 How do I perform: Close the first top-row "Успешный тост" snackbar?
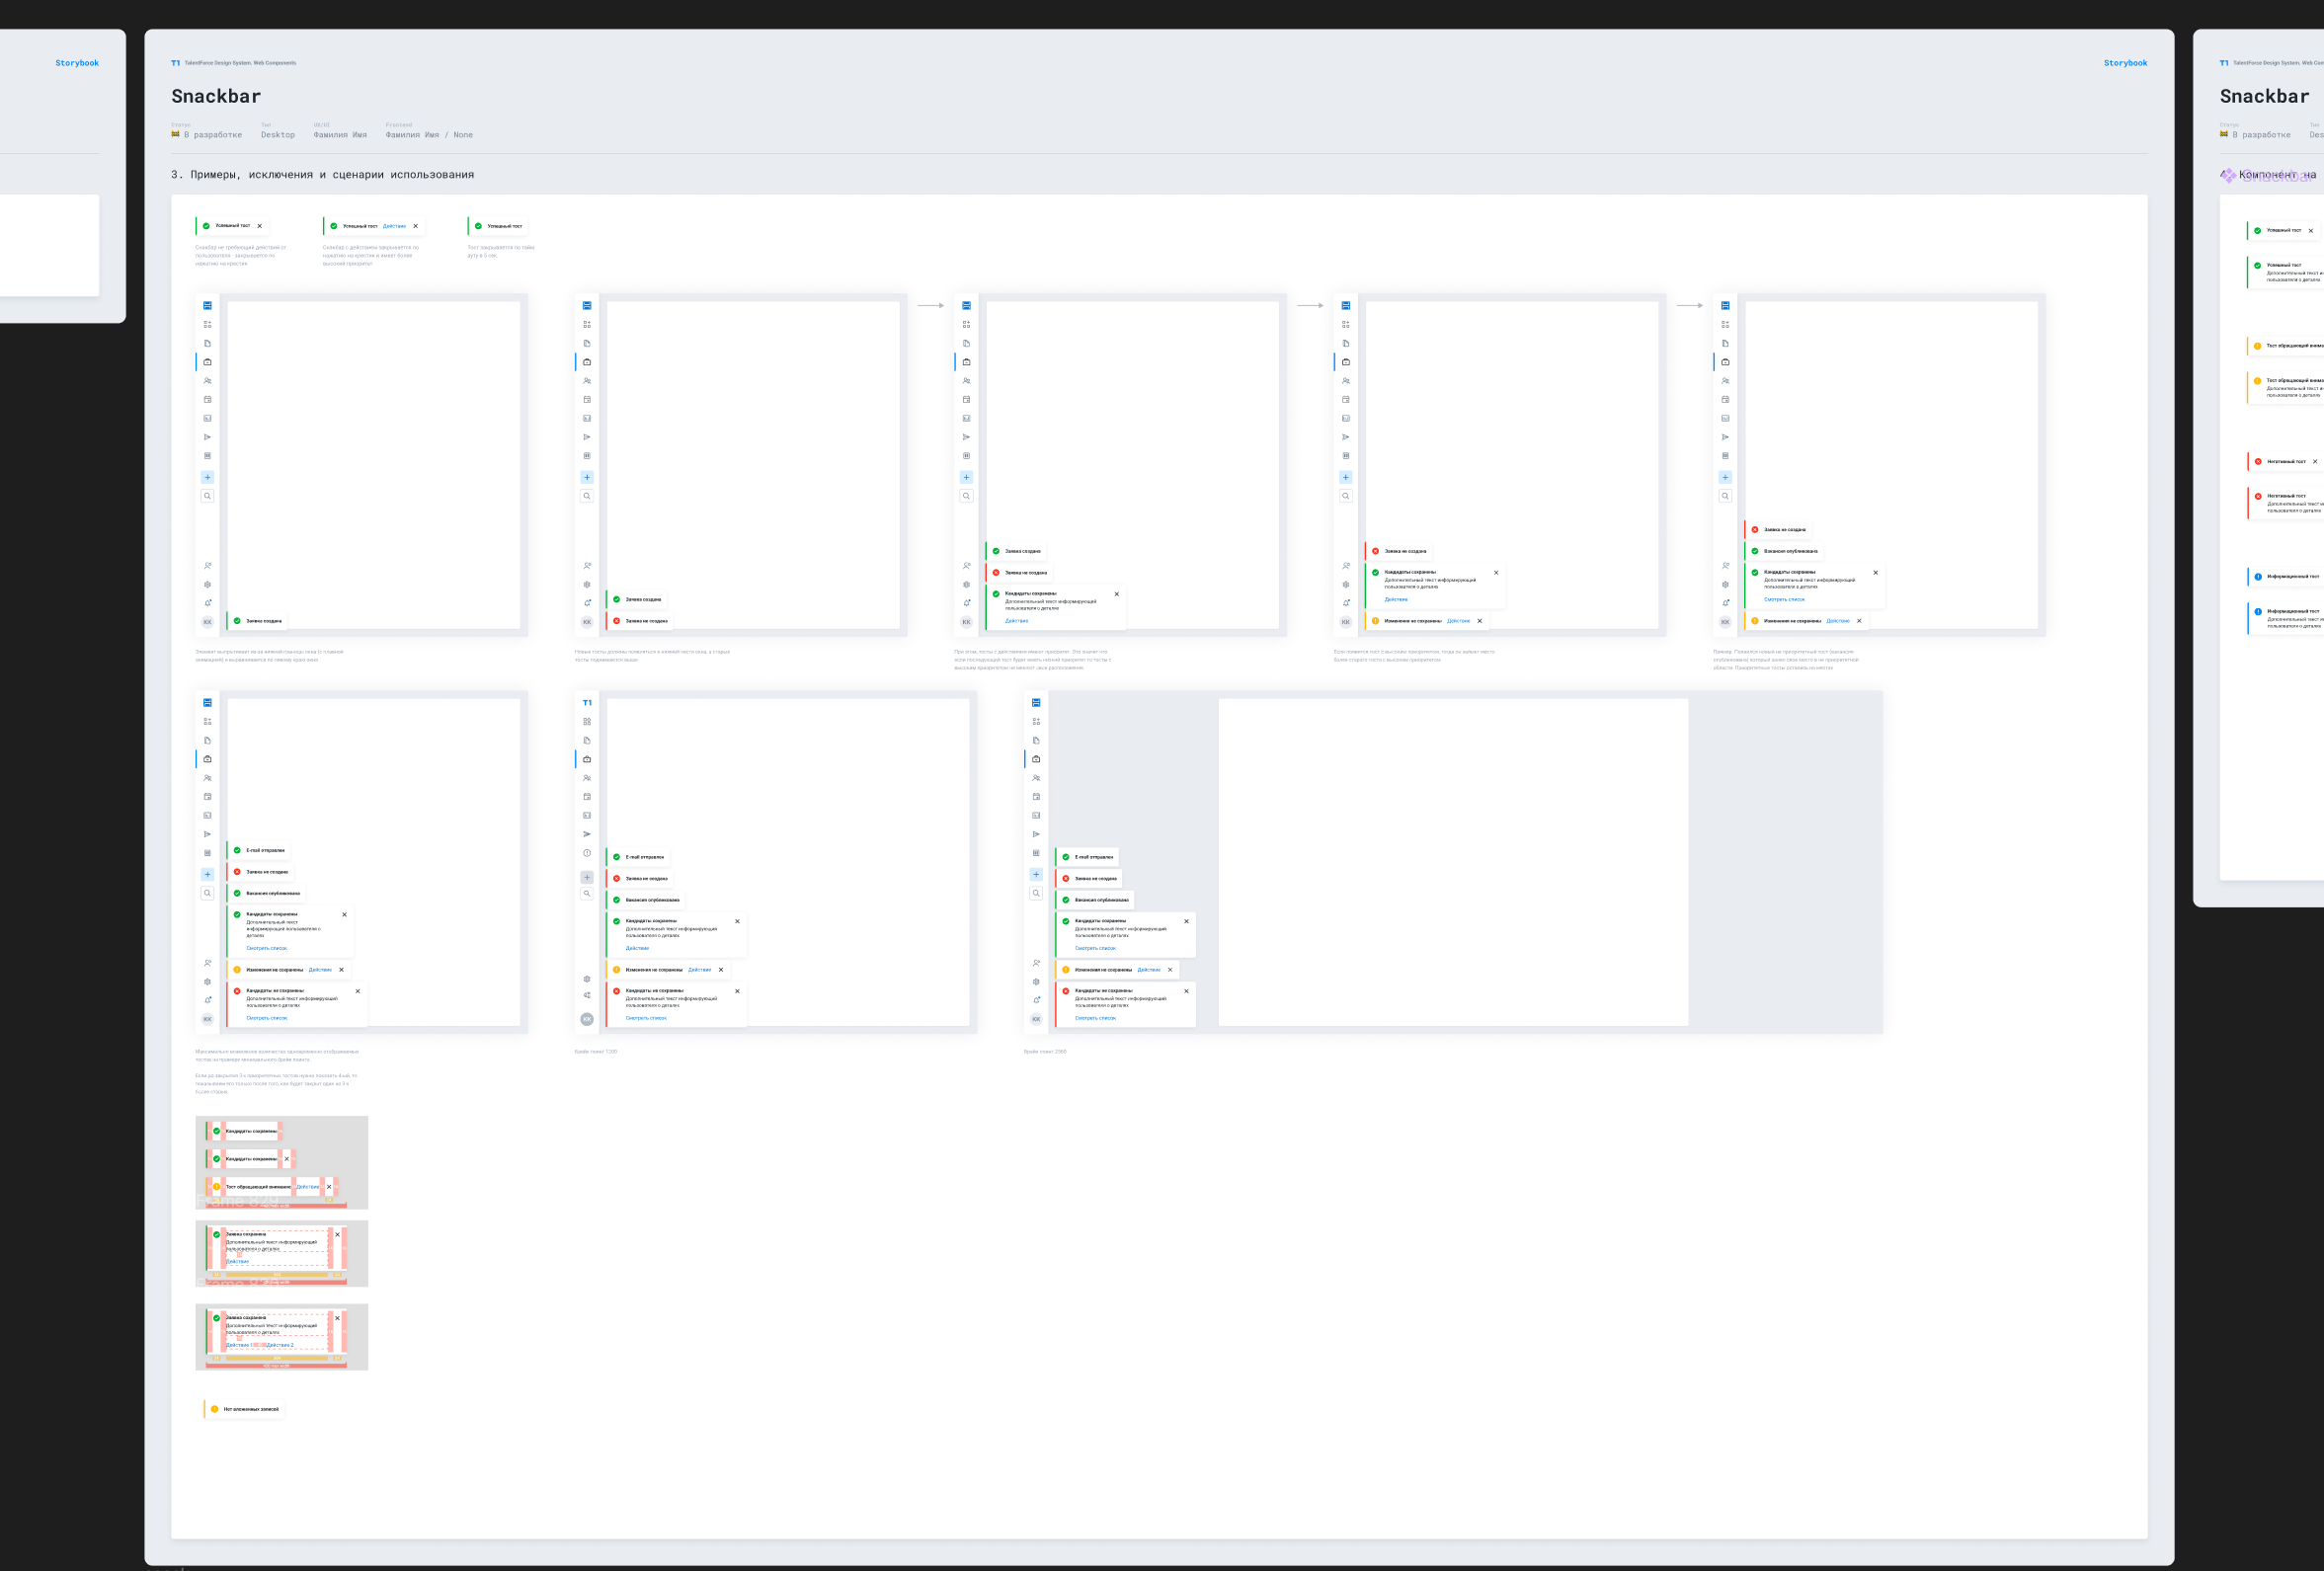[259, 226]
